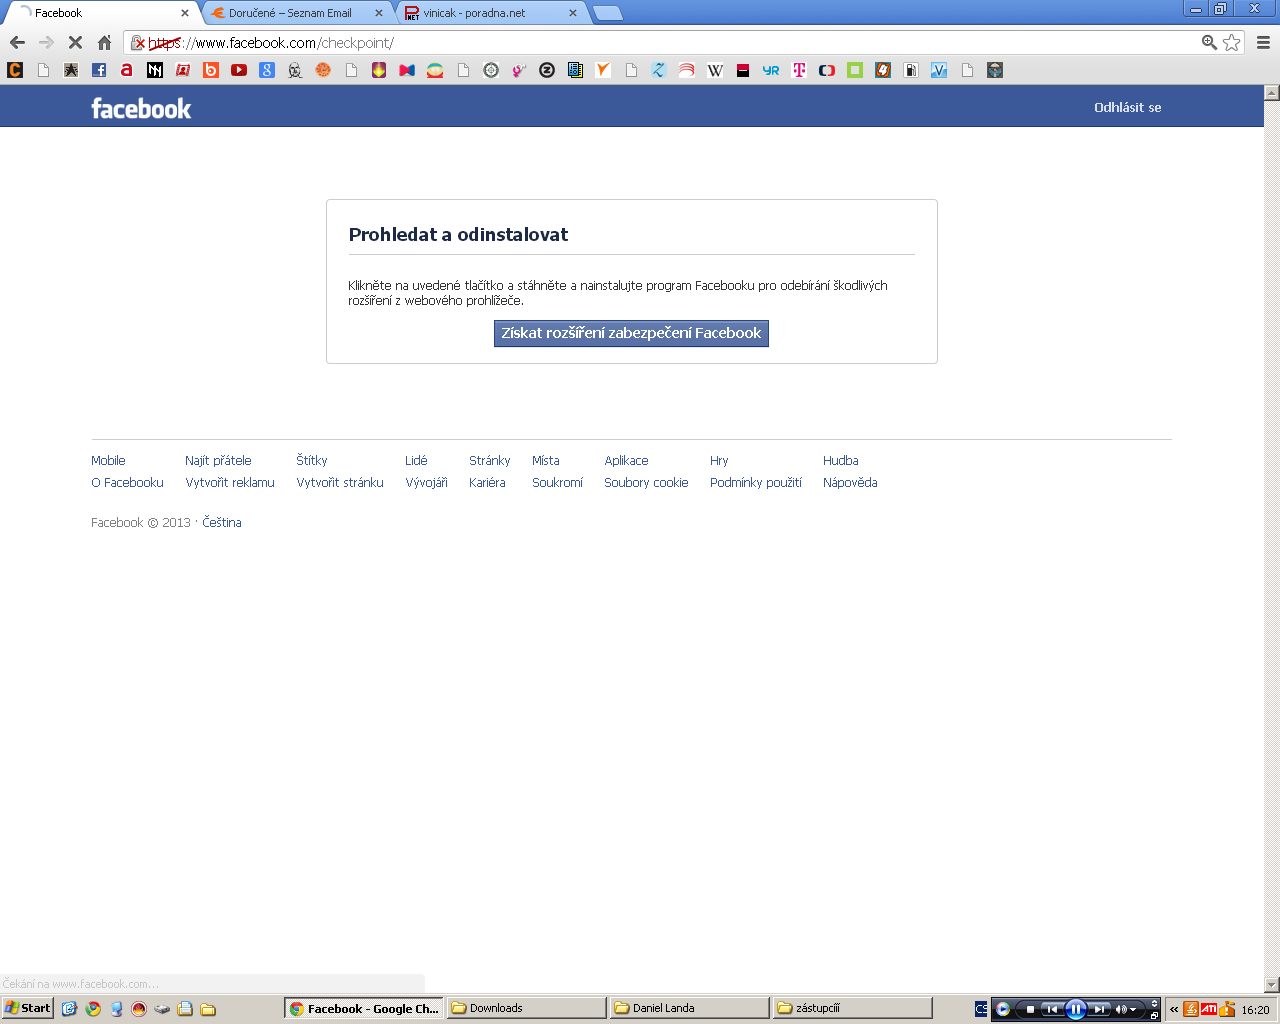Screen dimensions: 1280x1024
Task: Switch to the Downloads folder taskbar button
Action: click(527, 1008)
